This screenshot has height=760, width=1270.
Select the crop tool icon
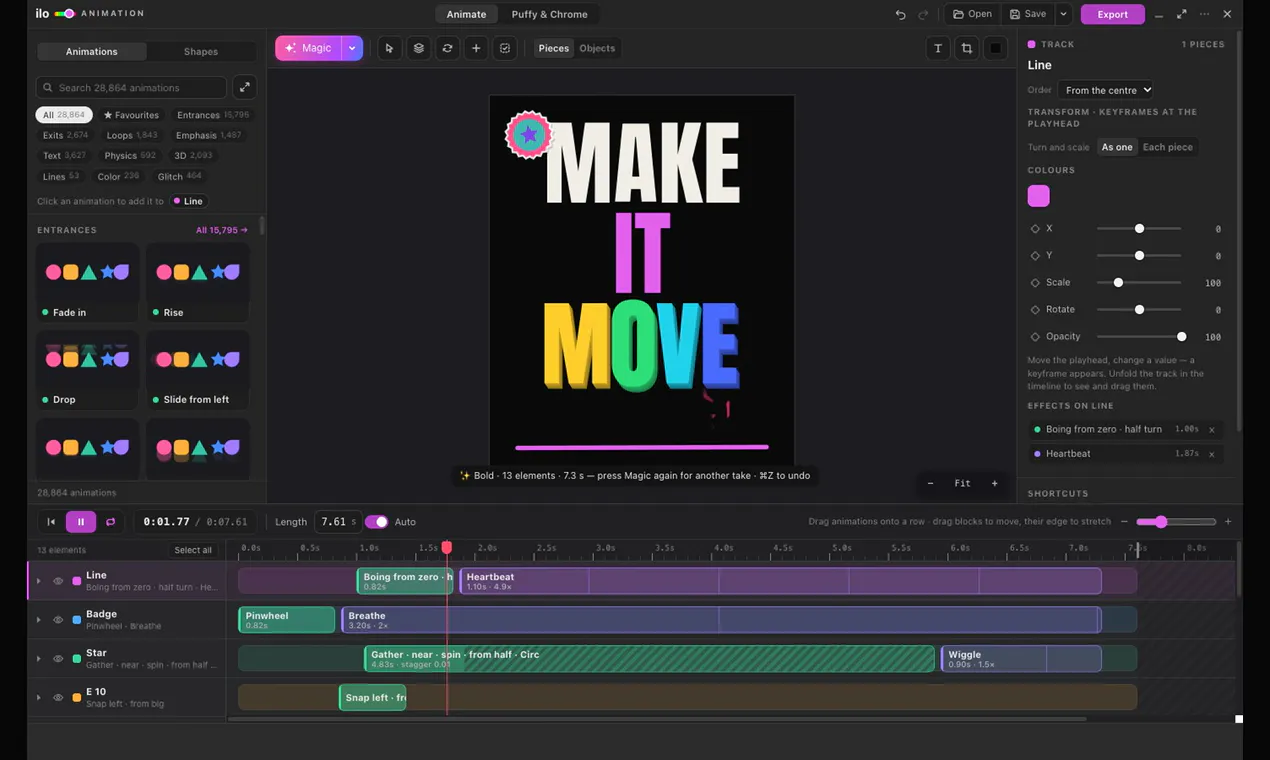[x=967, y=48]
